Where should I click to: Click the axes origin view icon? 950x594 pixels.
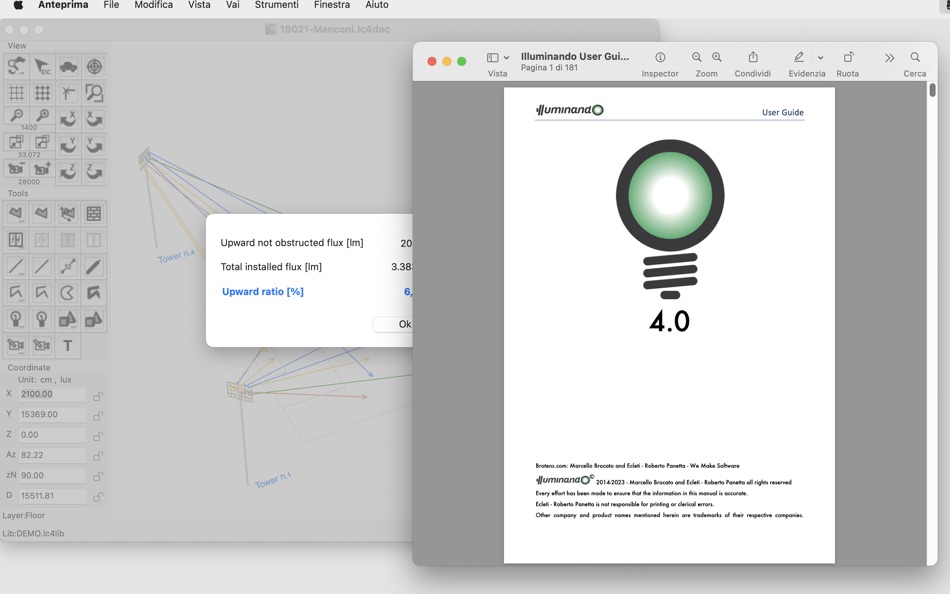coord(68,92)
